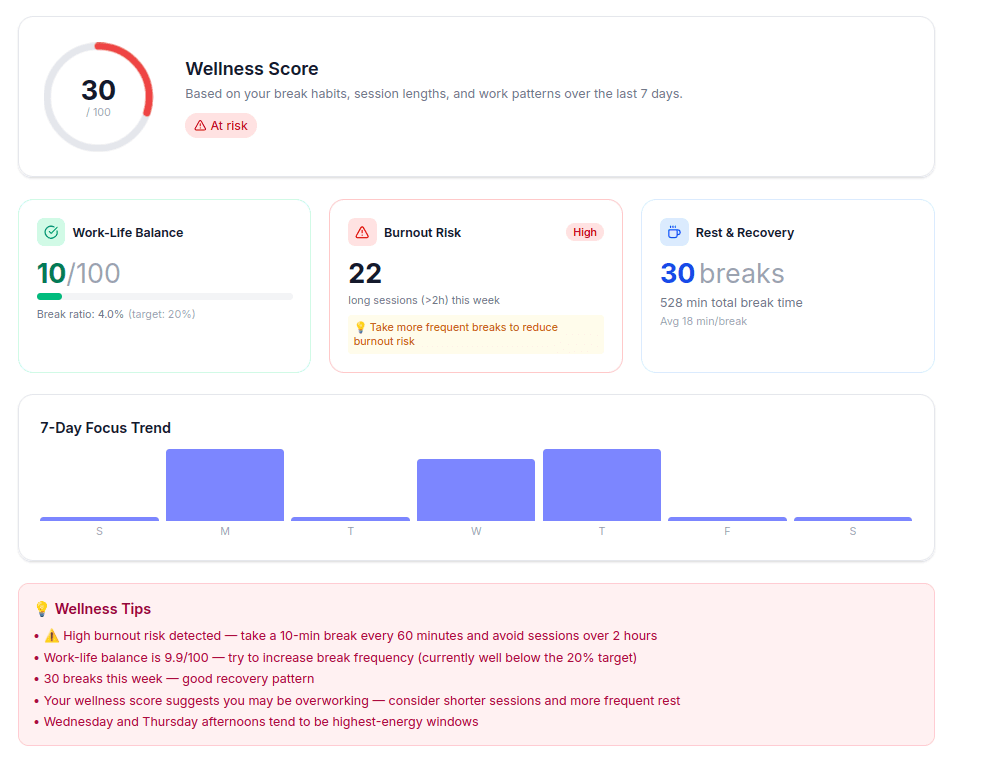Viewport: 988px width, 764px height.
Task: Select the red Burnout Risk alert triangle icon
Action: tap(361, 231)
